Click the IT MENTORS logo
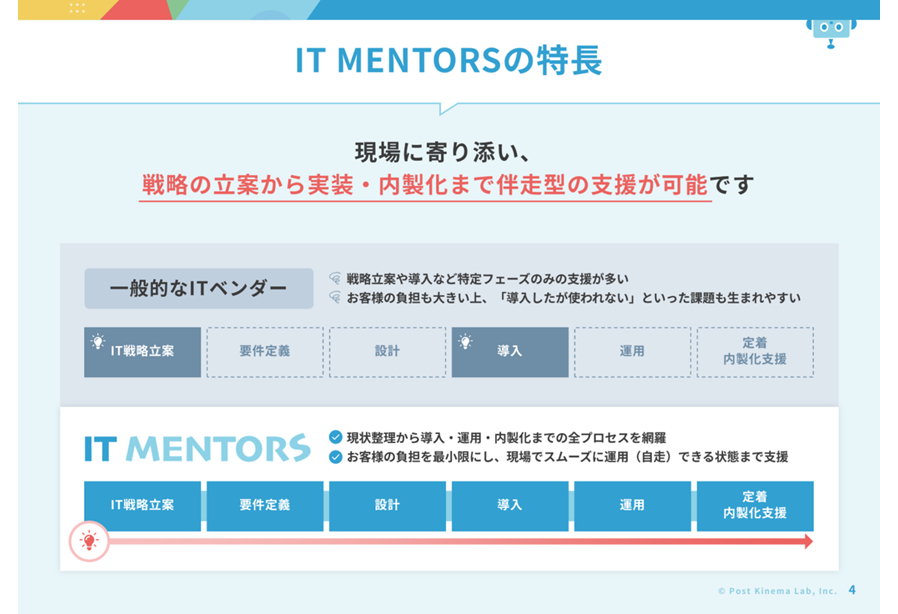Image resolution: width=898 pixels, height=614 pixels. [x=197, y=448]
